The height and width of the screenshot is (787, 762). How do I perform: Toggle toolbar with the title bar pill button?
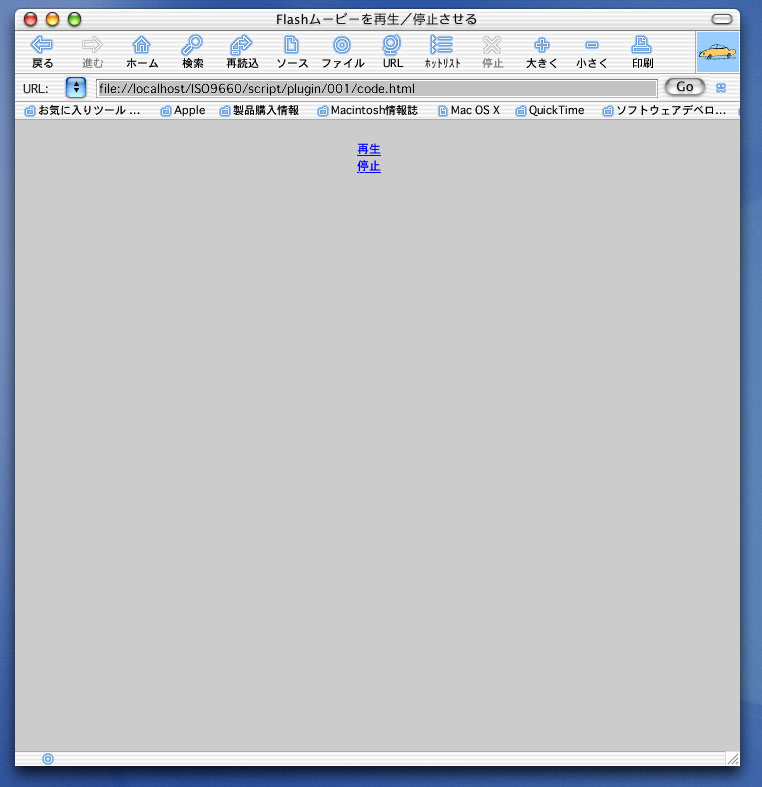722,19
